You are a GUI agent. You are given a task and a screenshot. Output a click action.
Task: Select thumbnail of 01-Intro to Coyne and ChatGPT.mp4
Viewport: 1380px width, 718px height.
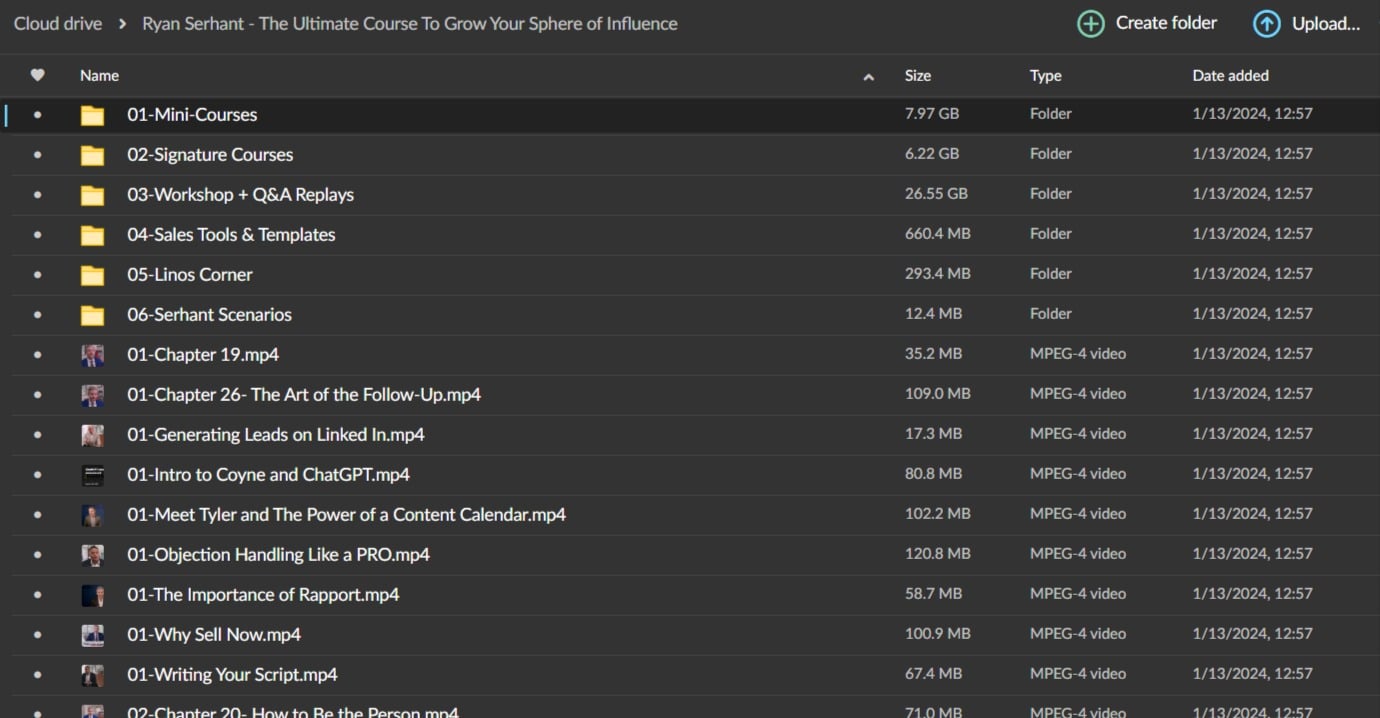click(x=92, y=475)
